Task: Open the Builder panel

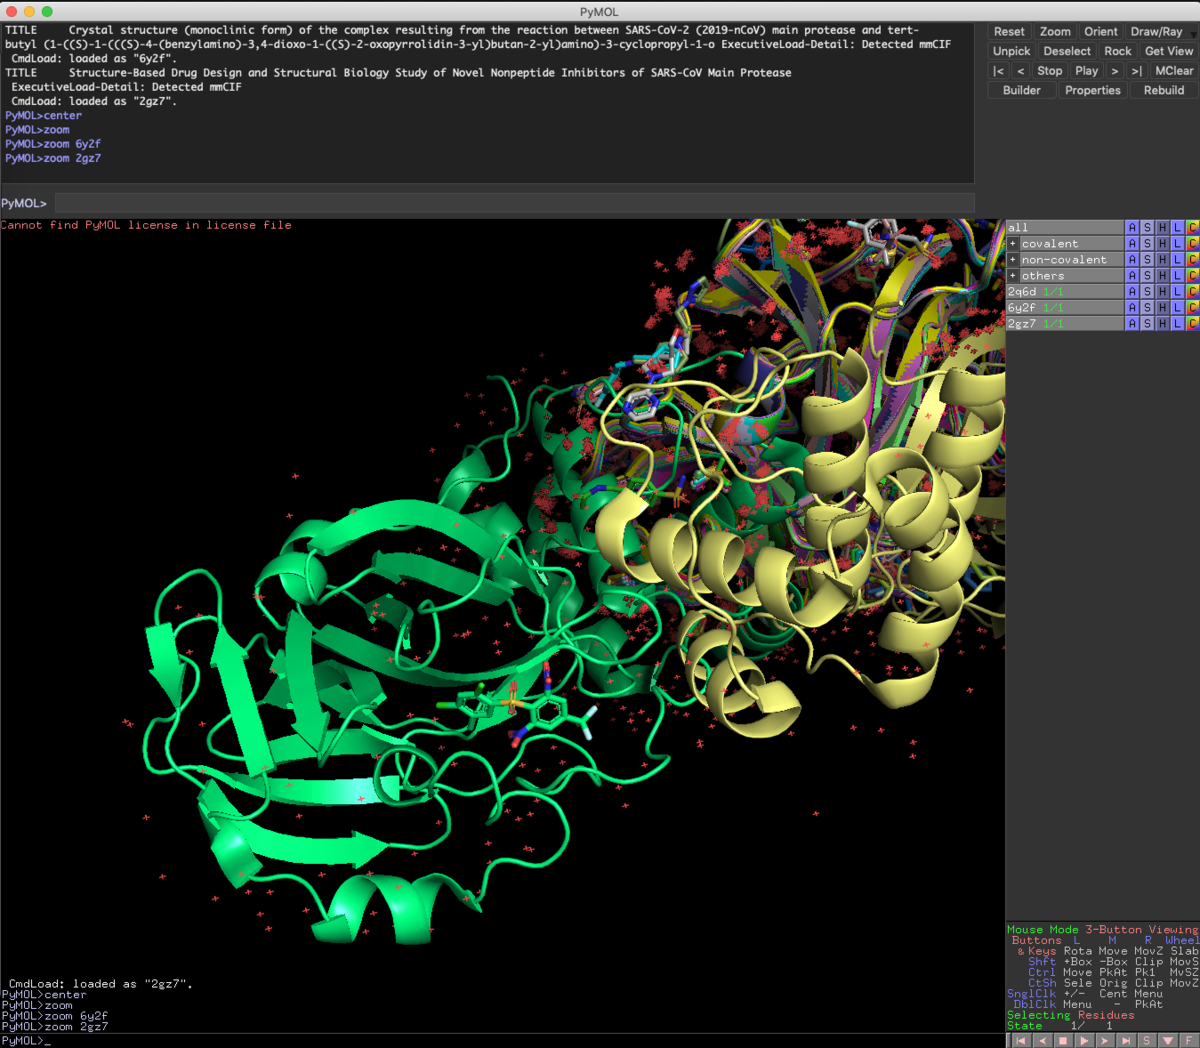Action: tap(1021, 90)
